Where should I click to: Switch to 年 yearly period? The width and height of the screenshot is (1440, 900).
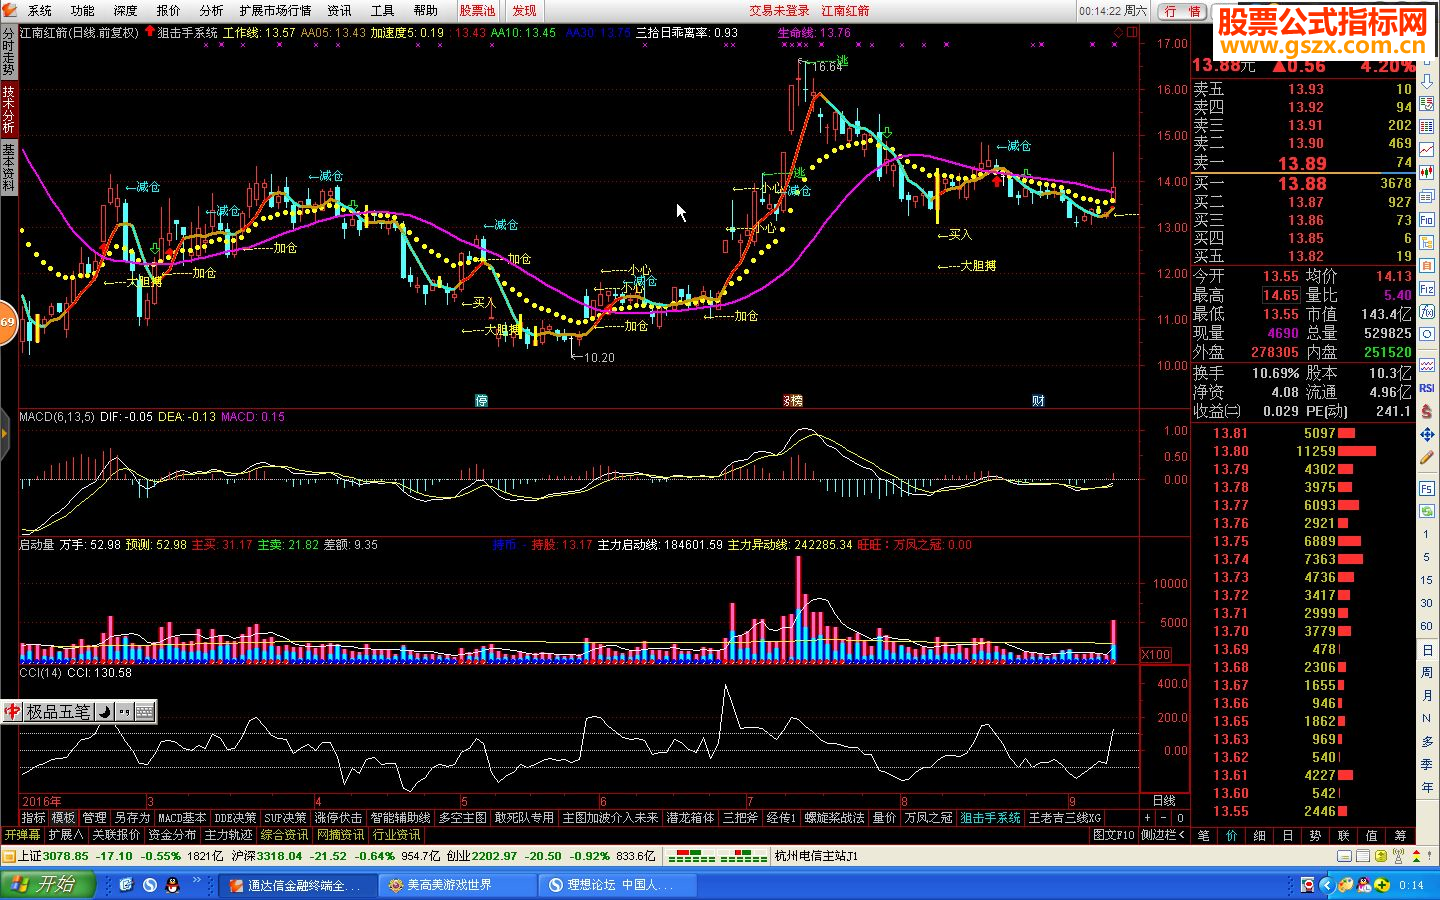(1427, 788)
